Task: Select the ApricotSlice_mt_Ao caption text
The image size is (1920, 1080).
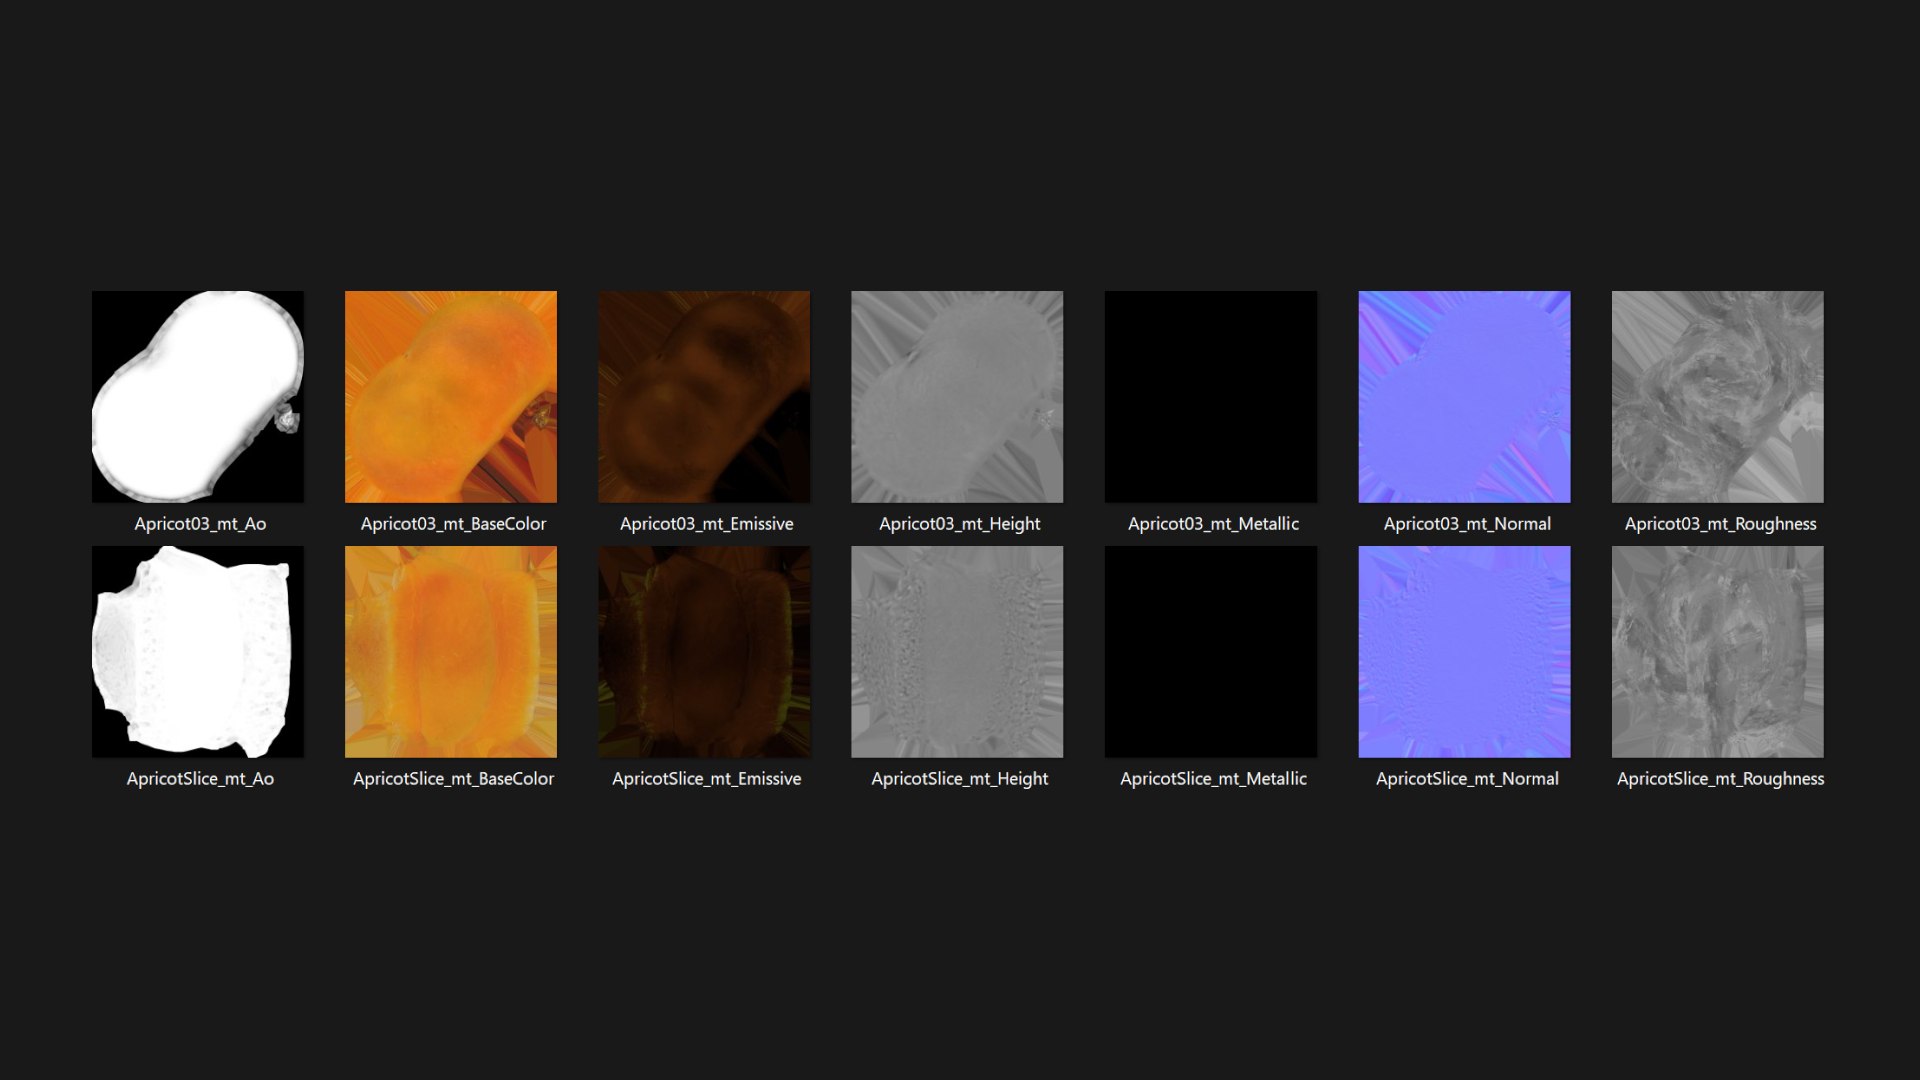Action: (x=200, y=779)
